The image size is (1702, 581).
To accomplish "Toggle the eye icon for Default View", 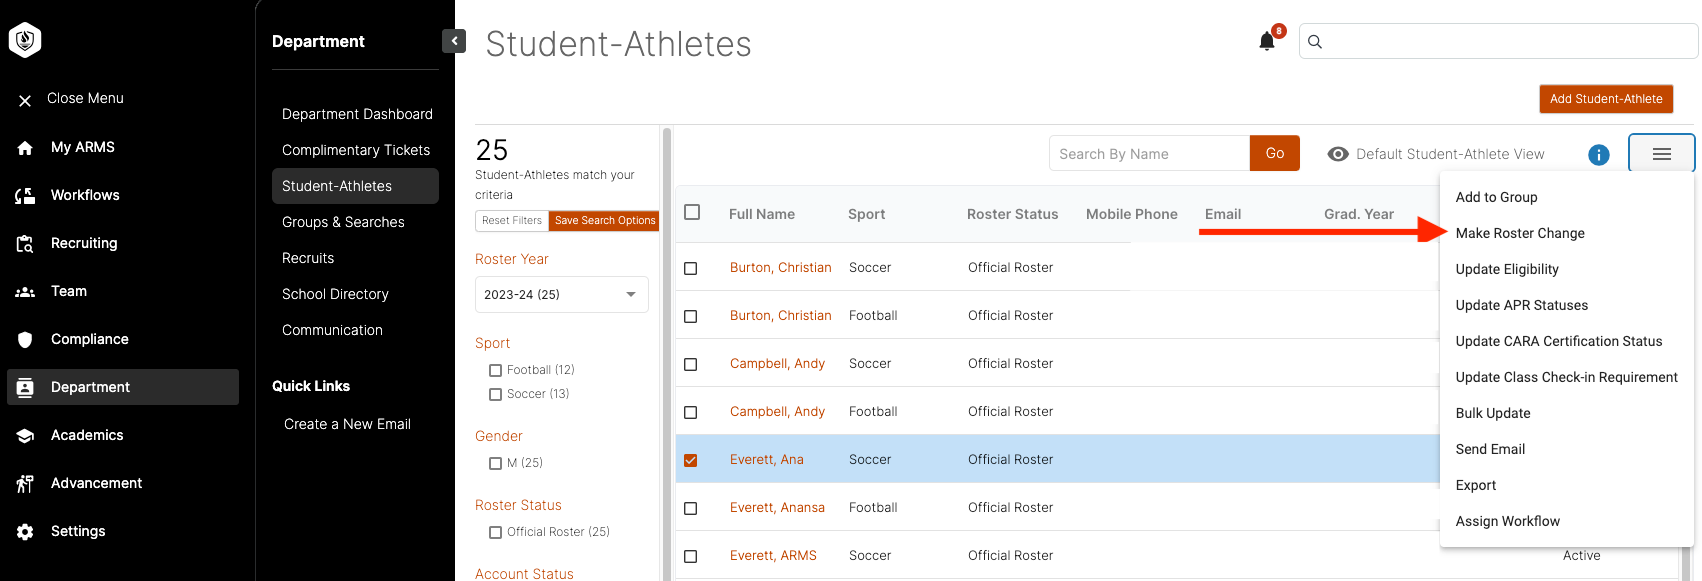I will (x=1338, y=154).
